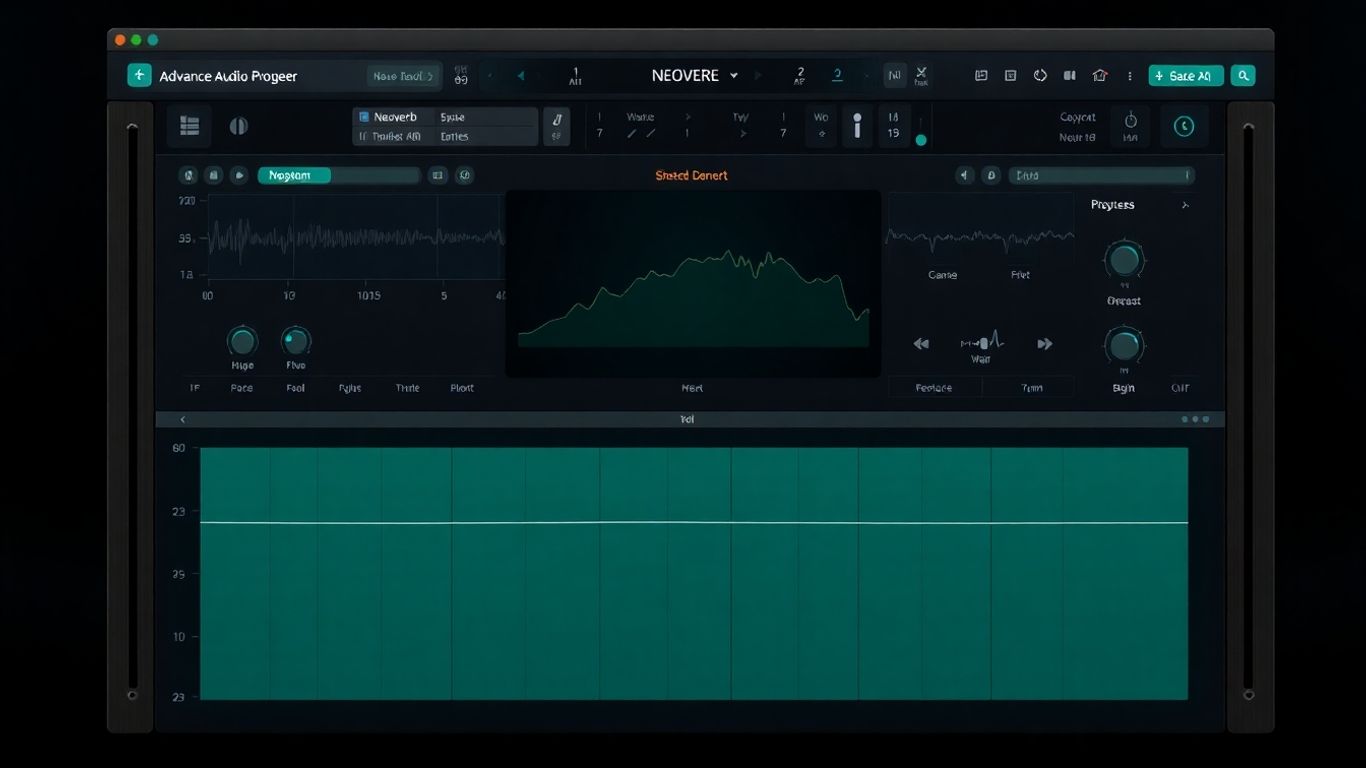Click the search magnifier icon top right
Screen dimensions: 1366x768
[1243, 75]
